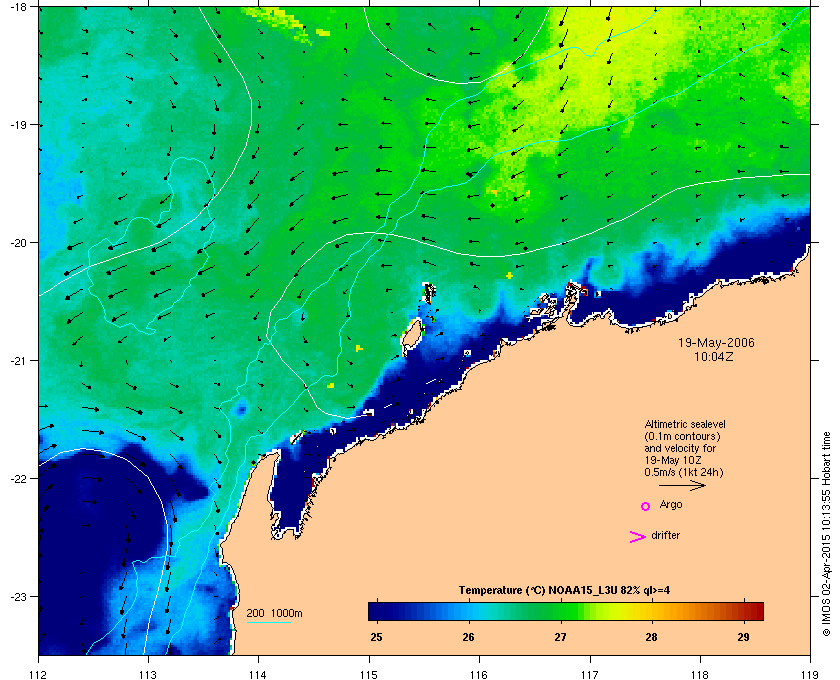The image size is (840, 680).
Task: Click the color bar tick label 29
Action: pyautogui.click(x=743, y=637)
